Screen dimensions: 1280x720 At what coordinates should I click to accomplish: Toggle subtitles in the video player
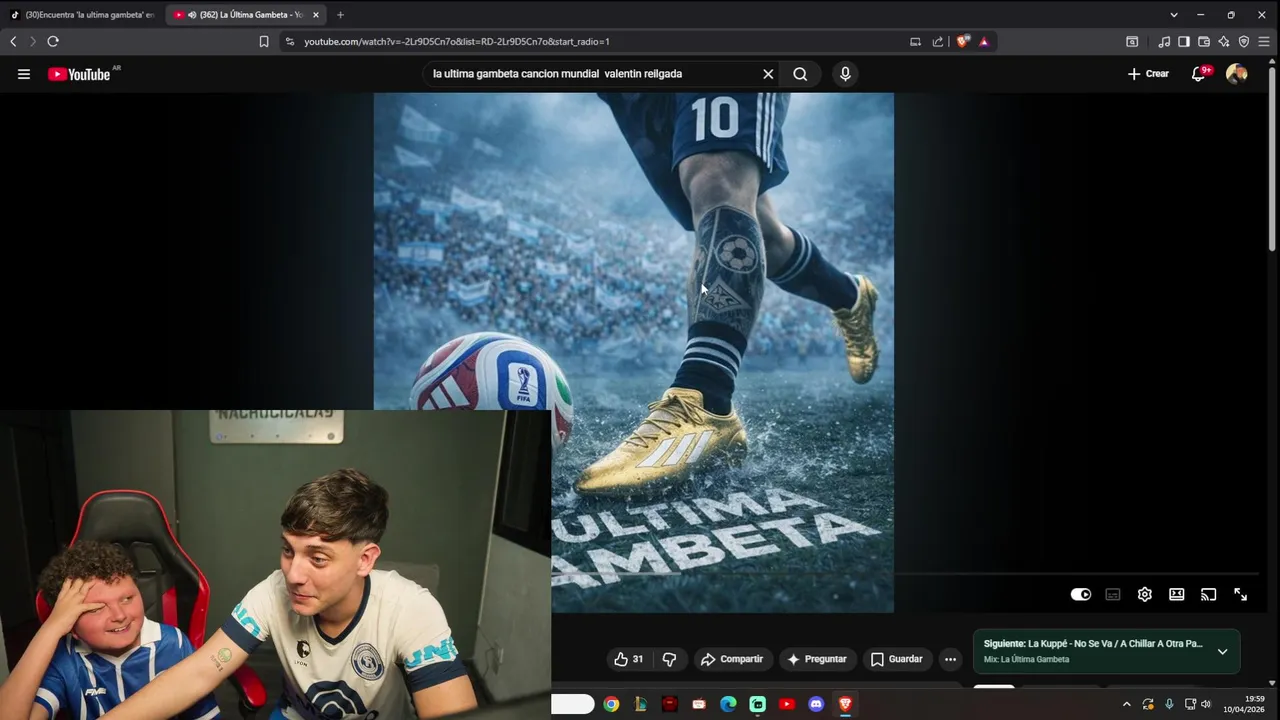pyautogui.click(x=1113, y=594)
